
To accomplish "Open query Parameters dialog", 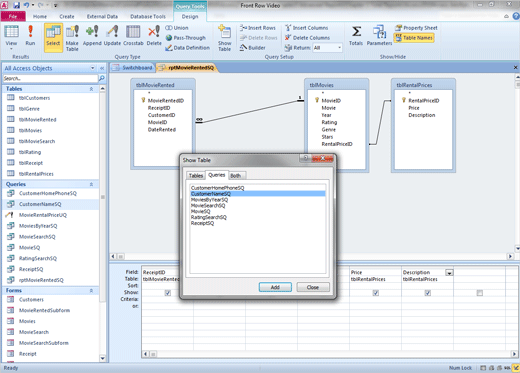I will point(379,35).
